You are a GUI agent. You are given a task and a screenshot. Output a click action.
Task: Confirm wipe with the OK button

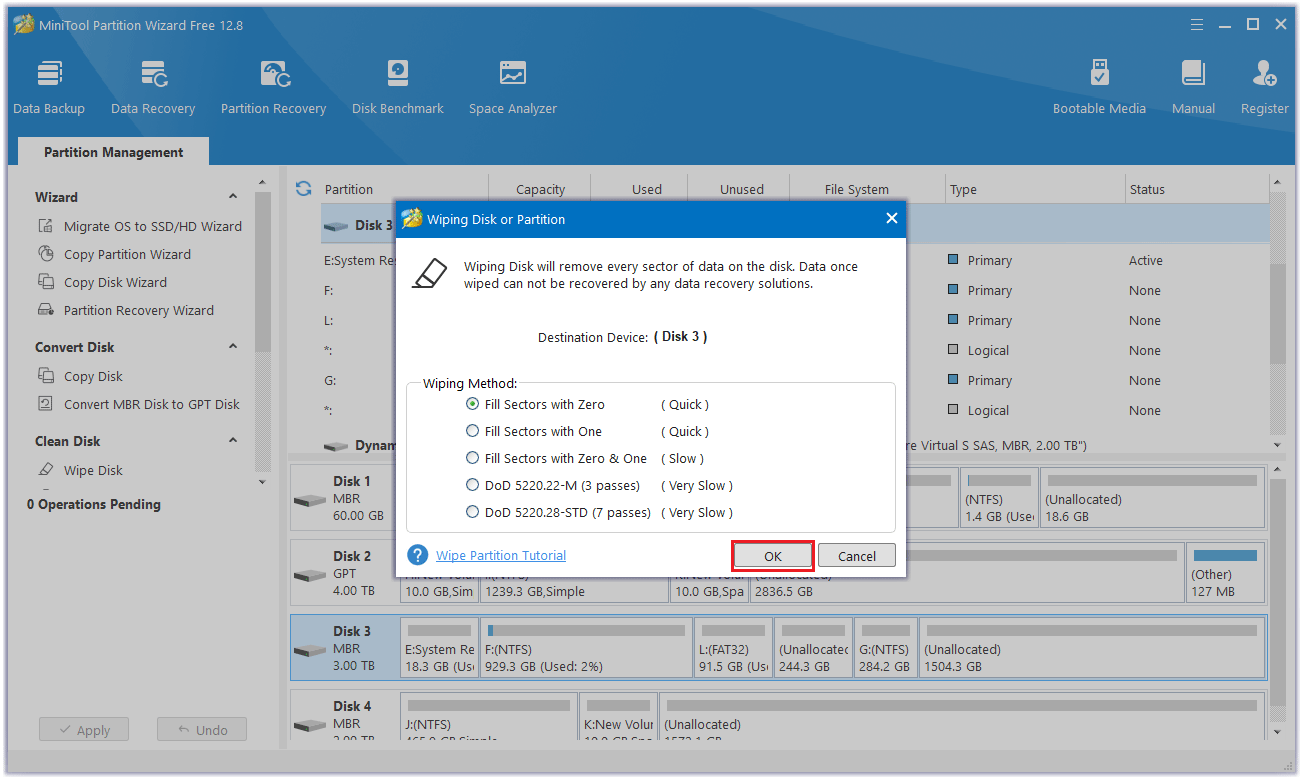click(772, 556)
